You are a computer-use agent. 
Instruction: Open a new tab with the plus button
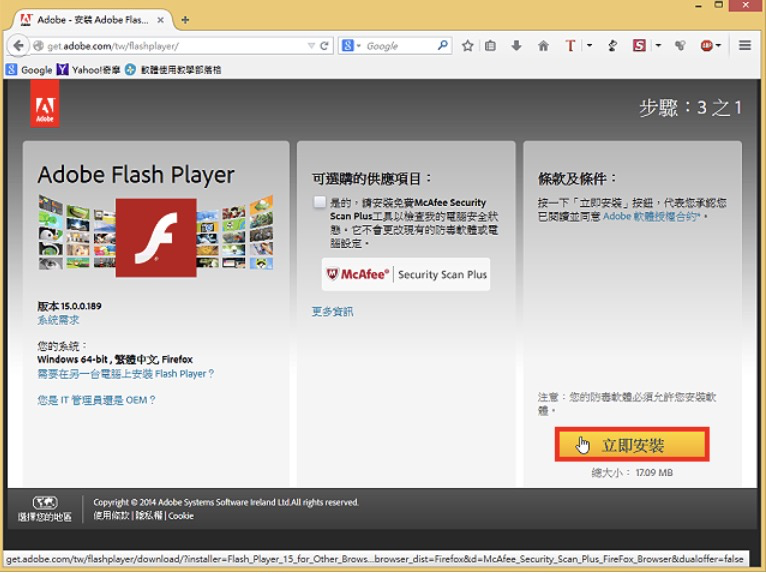(x=185, y=20)
